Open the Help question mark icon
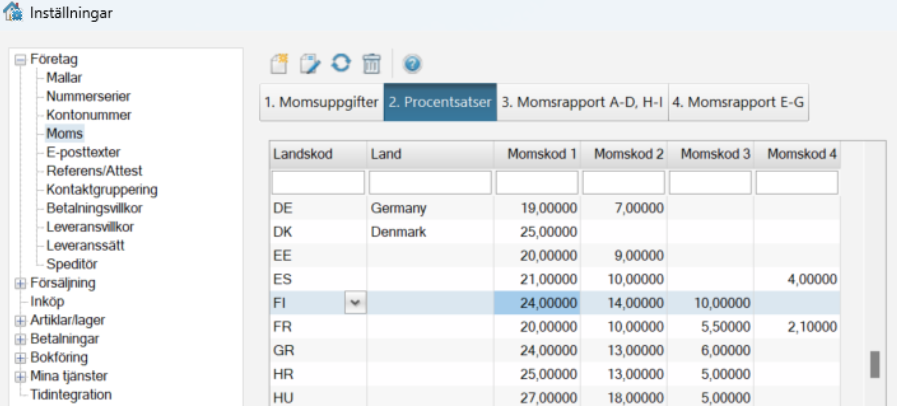 412,63
